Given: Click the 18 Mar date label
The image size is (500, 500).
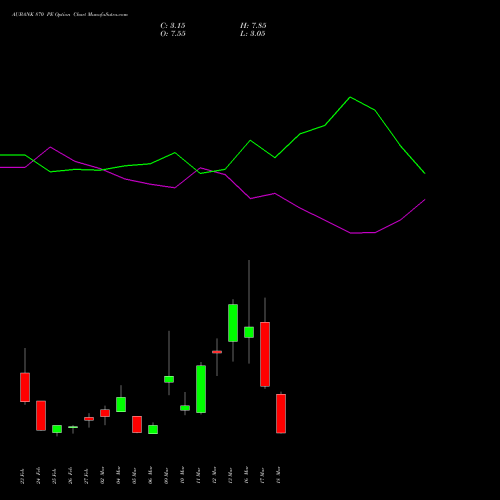Looking at the screenshot, I should click(278, 475).
